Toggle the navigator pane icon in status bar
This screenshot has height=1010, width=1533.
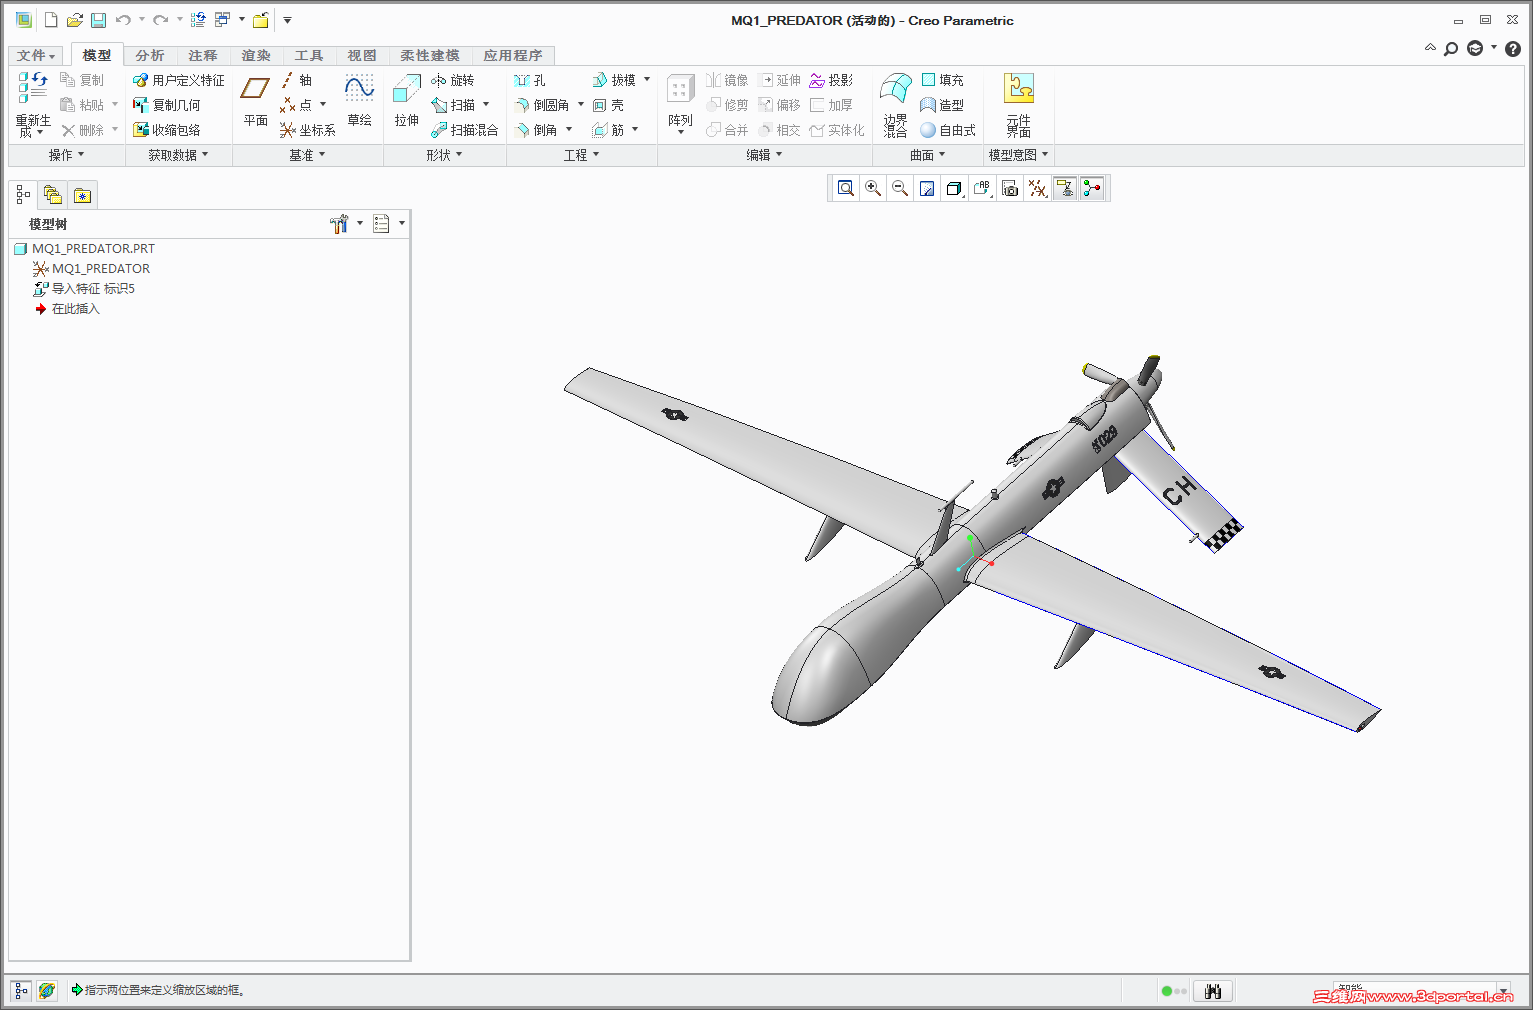tap(21, 990)
